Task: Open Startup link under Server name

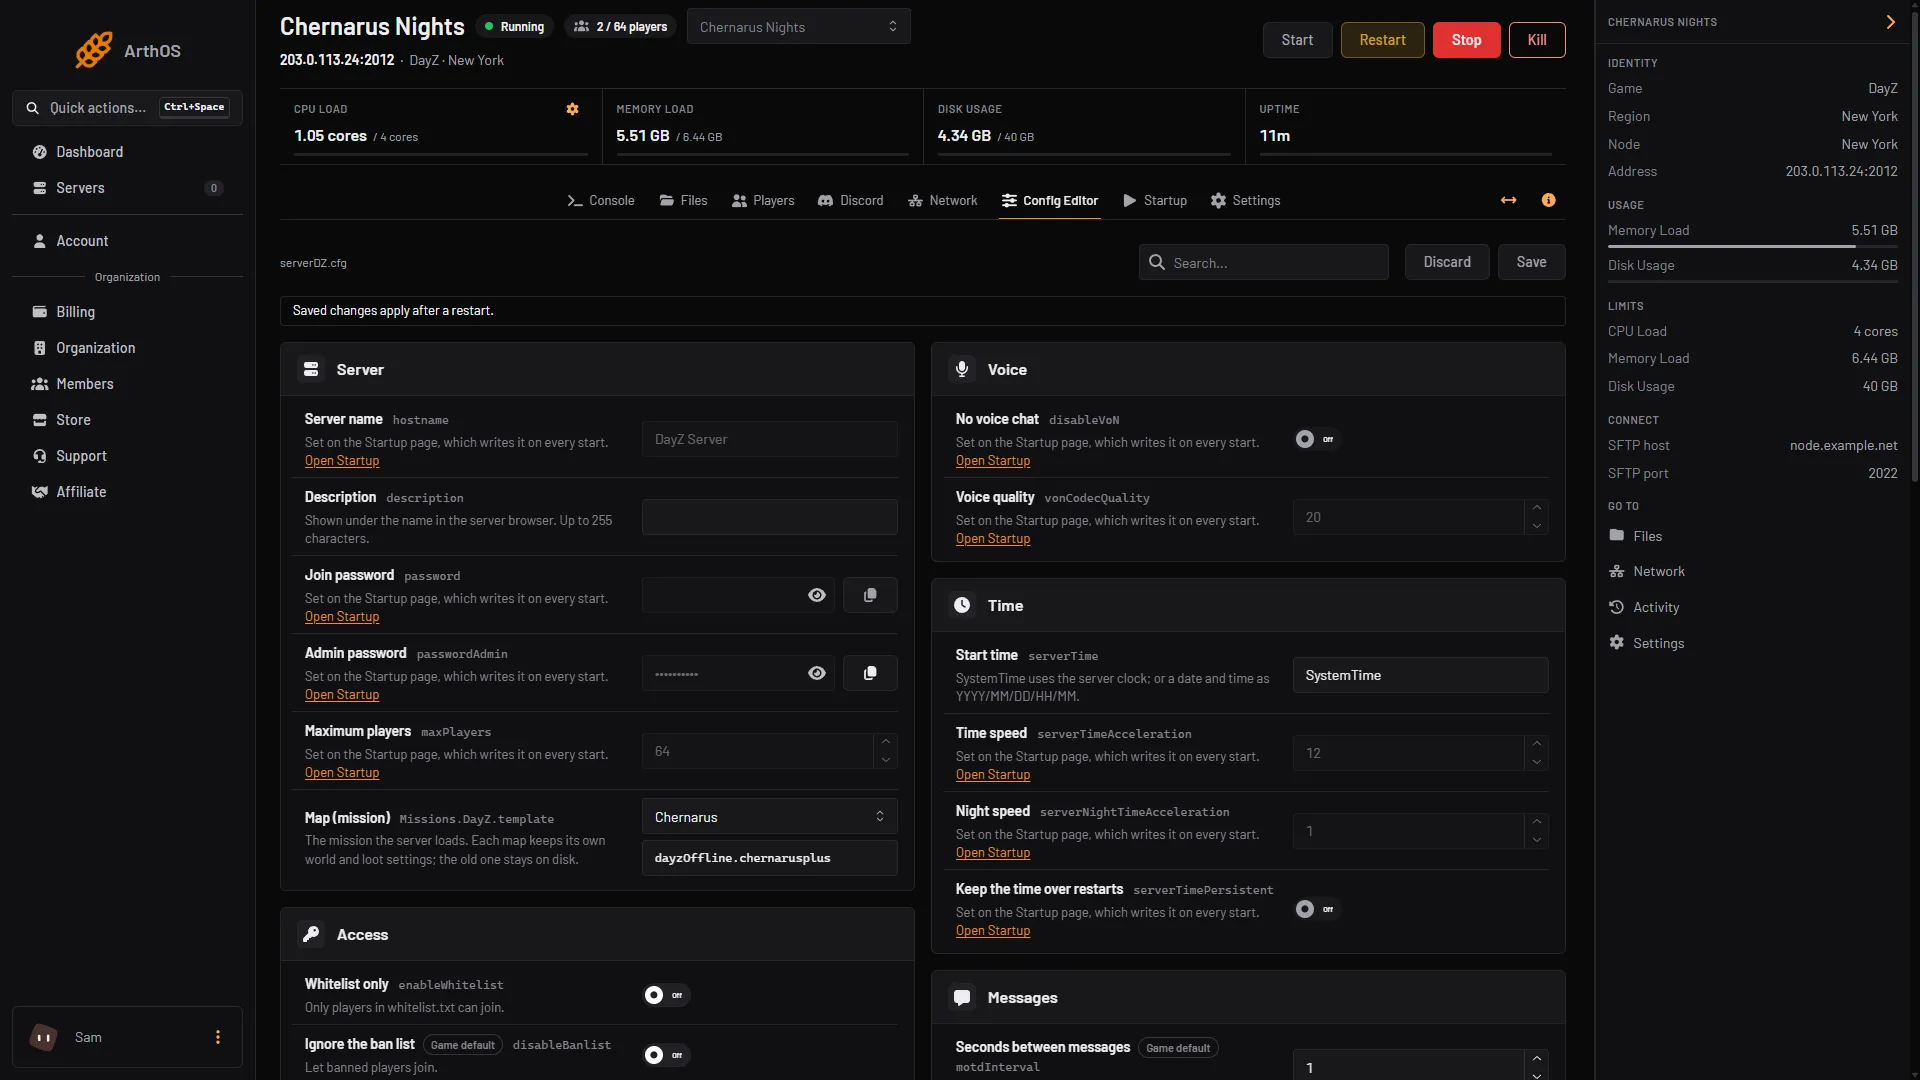Action: point(342,461)
